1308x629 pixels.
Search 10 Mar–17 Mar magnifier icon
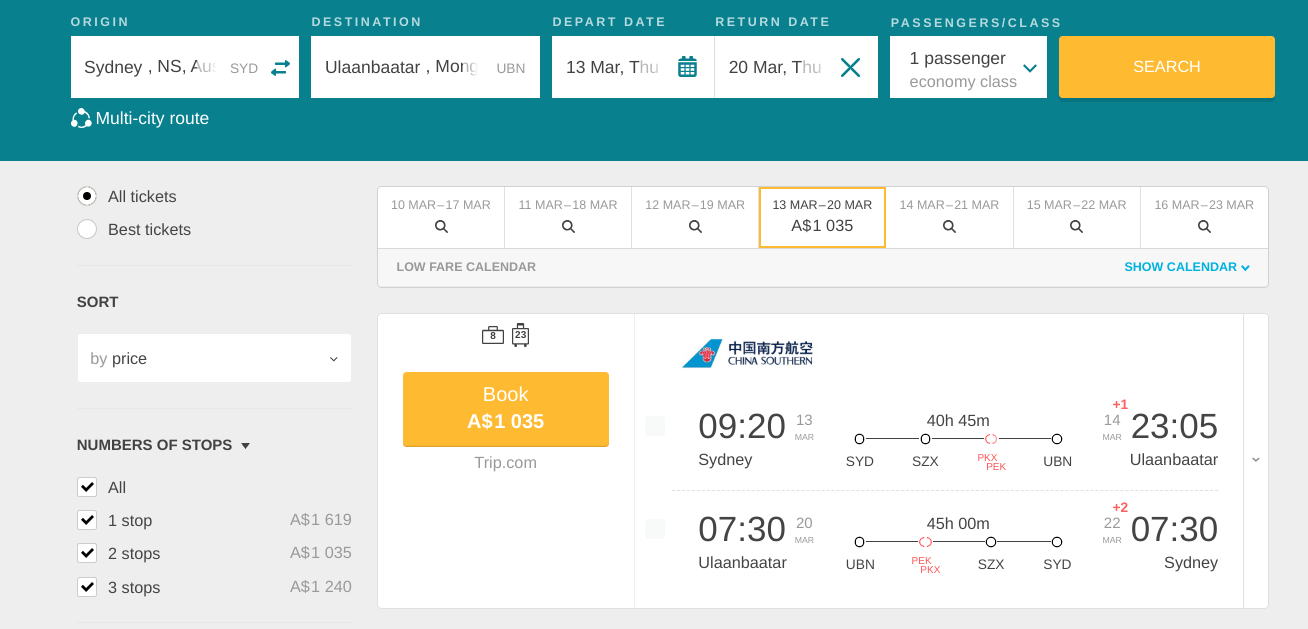pyautogui.click(x=441, y=227)
